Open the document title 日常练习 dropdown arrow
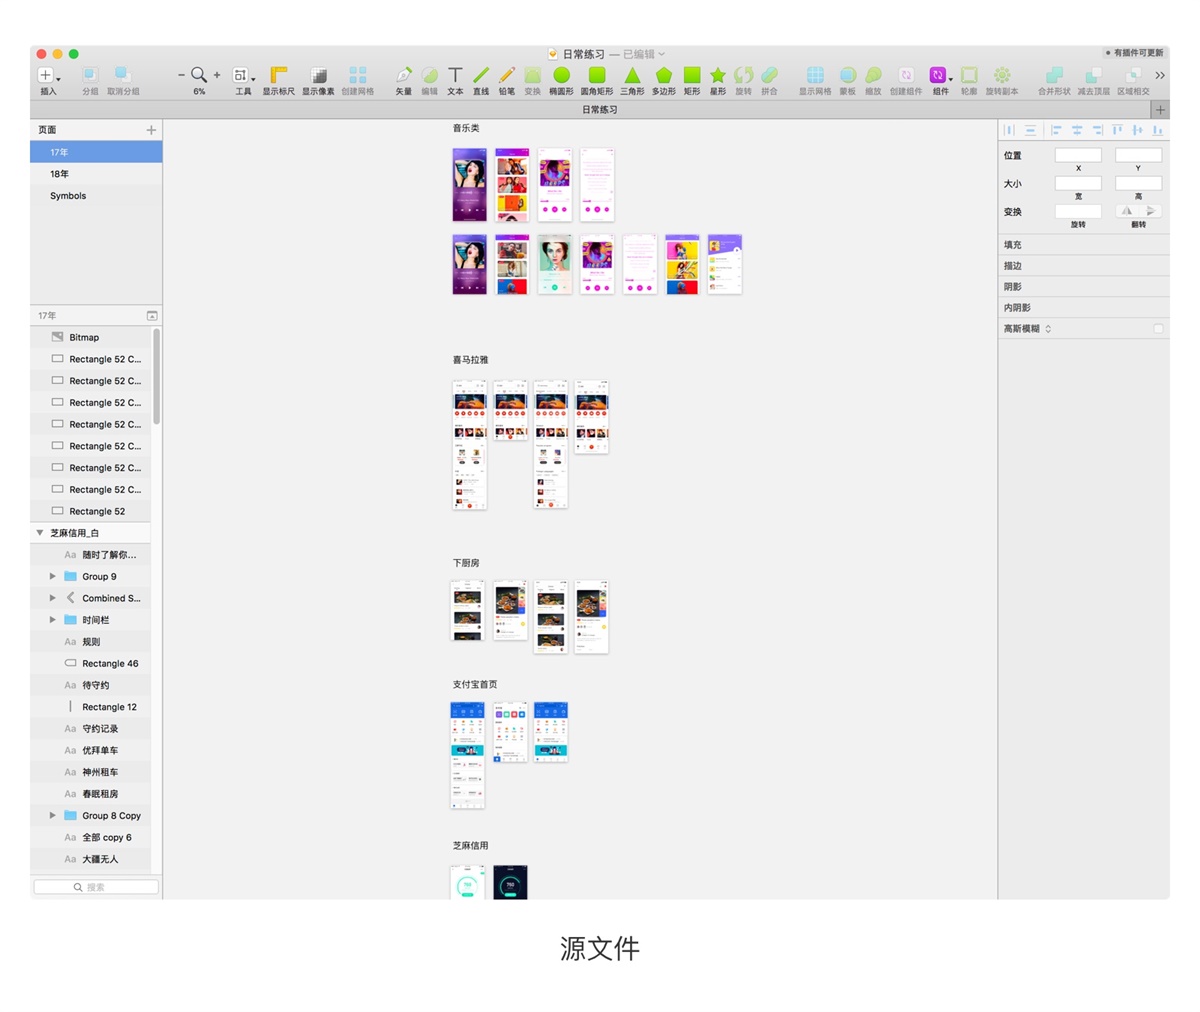1200x1012 pixels. (661, 54)
